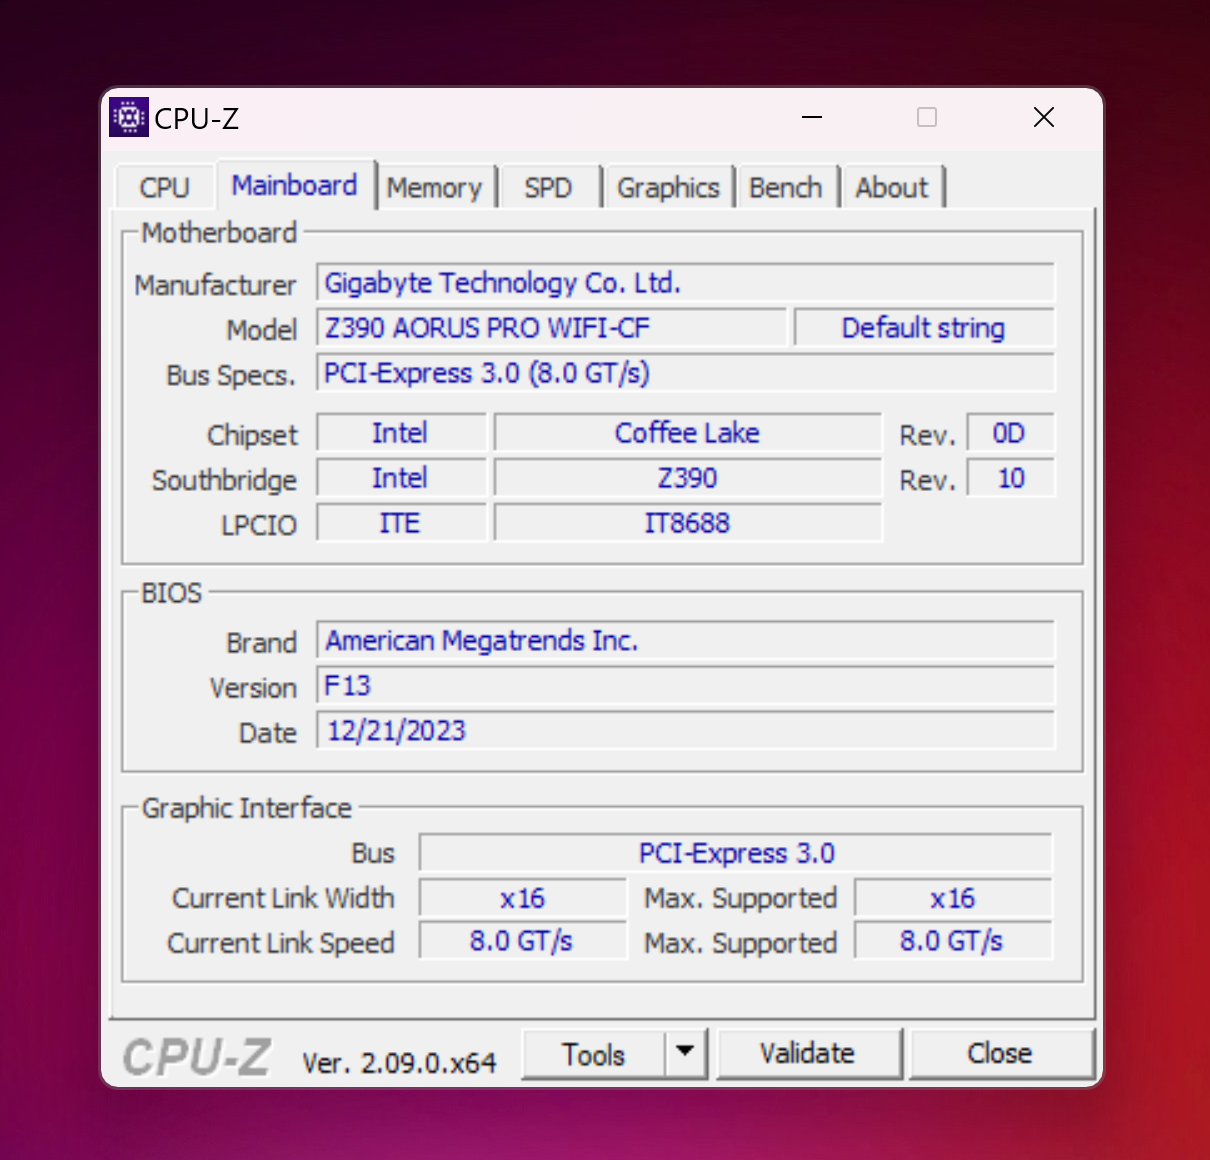Select the PCI-Express 3.0 (8.0 GT/s) bus specs
This screenshot has width=1210, height=1160.
[686, 373]
